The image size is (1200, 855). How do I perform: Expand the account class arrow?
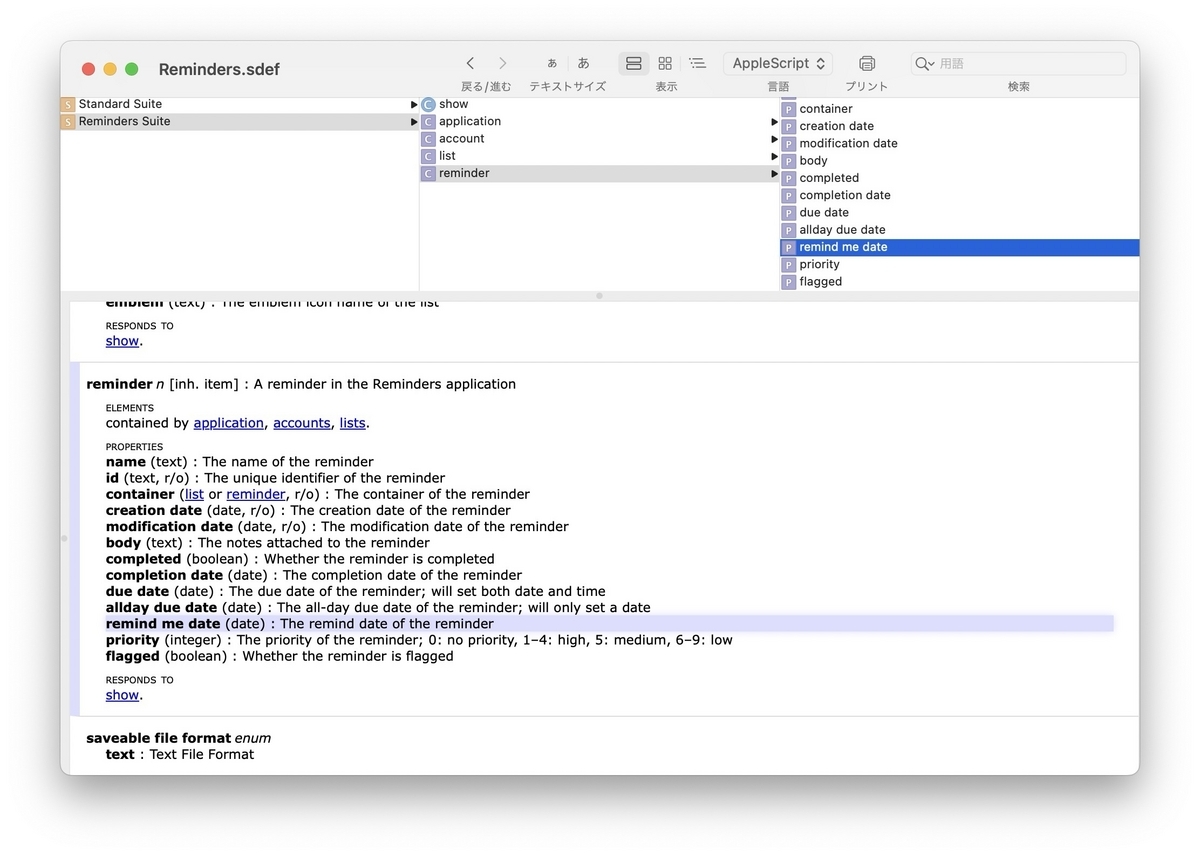pos(774,139)
